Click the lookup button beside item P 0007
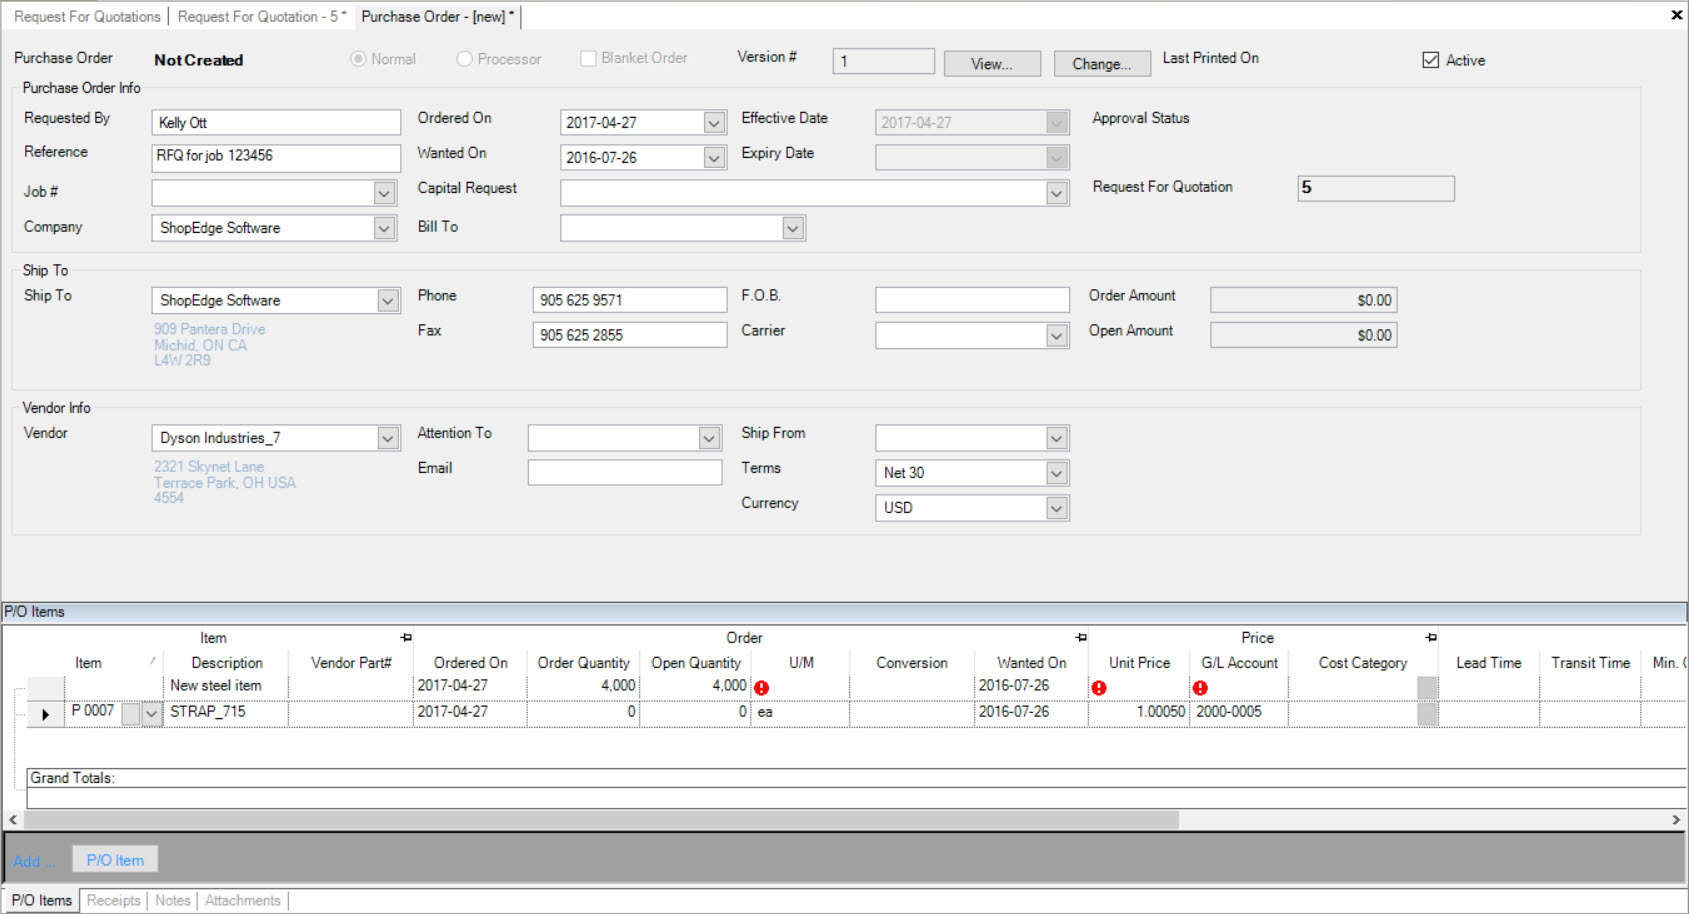Screen dimensions: 1689x914 click(131, 714)
